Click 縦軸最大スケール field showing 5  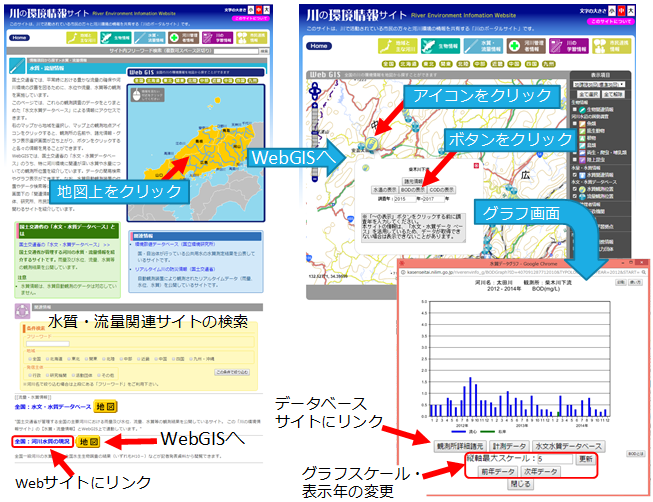[x=554, y=459]
